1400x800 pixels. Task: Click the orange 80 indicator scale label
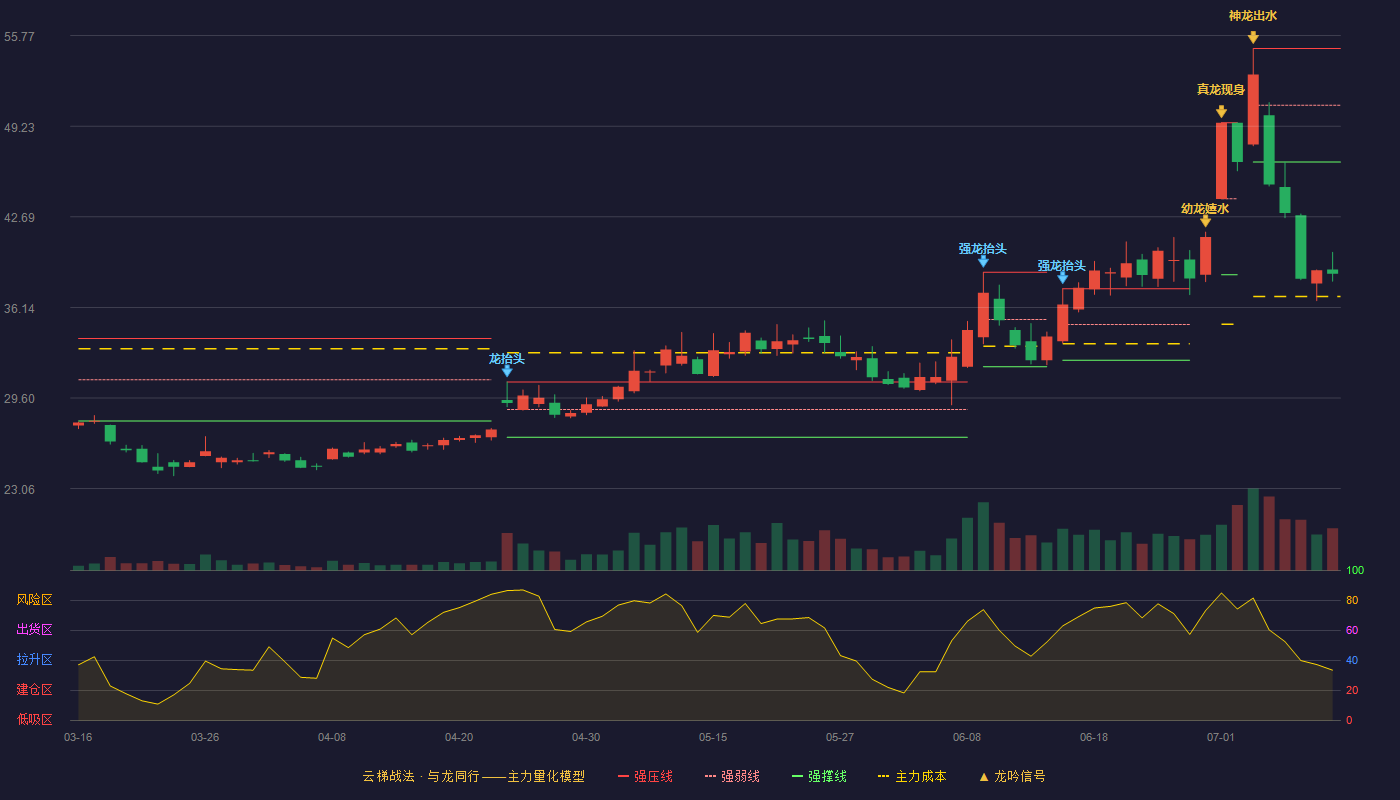click(x=1352, y=600)
